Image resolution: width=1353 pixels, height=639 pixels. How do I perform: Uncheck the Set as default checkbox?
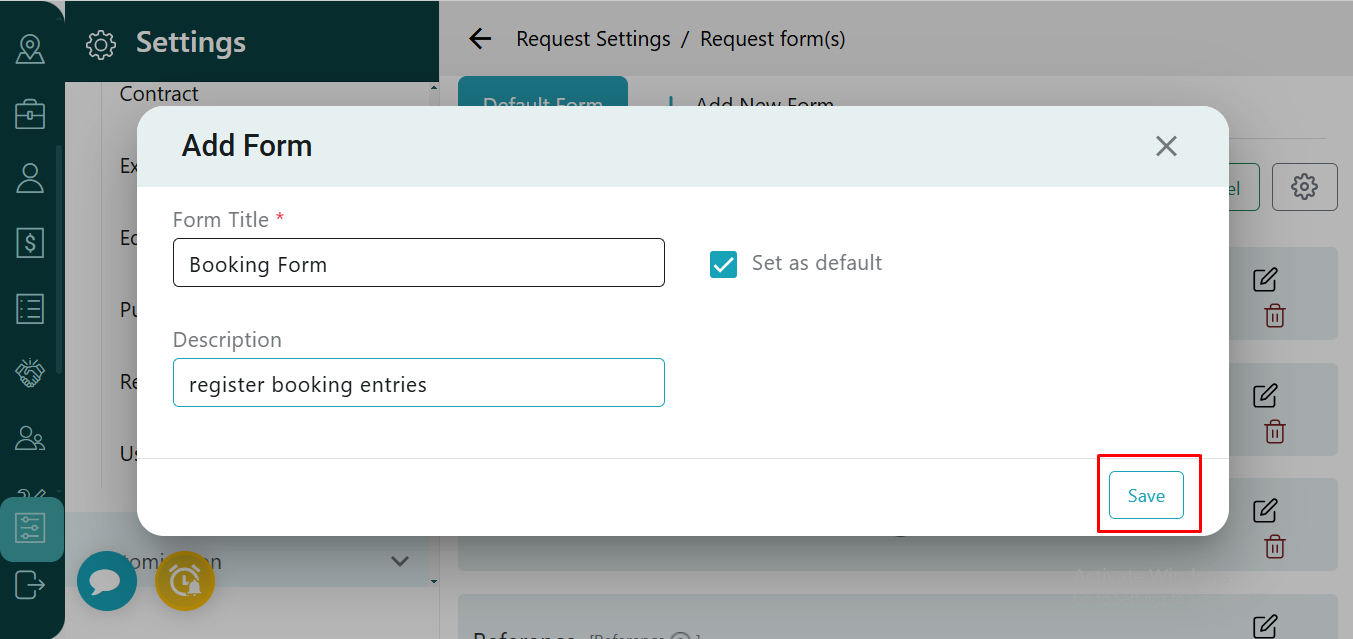point(723,264)
